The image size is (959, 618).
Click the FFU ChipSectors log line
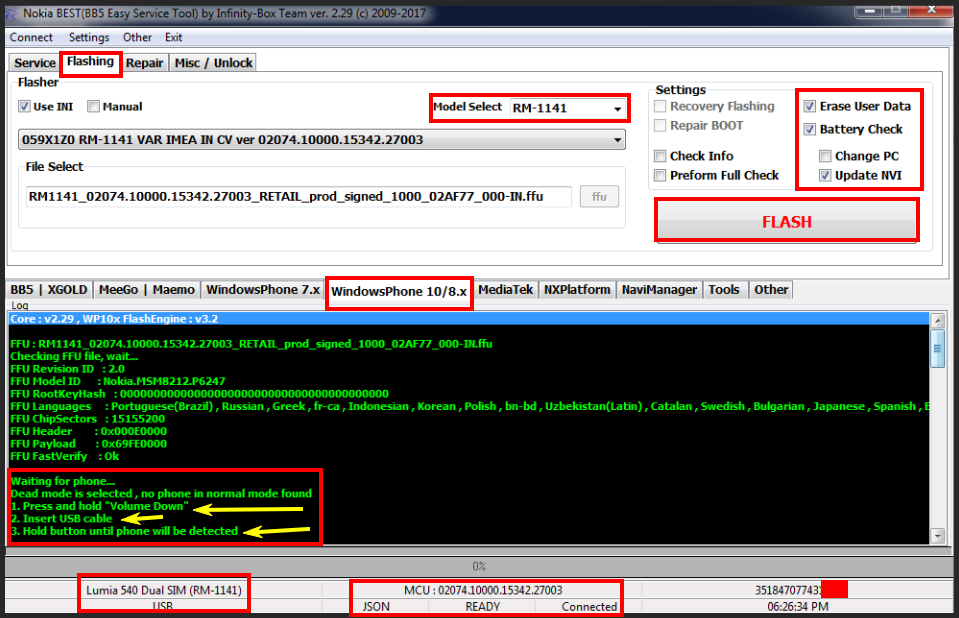pyautogui.click(x=87, y=419)
